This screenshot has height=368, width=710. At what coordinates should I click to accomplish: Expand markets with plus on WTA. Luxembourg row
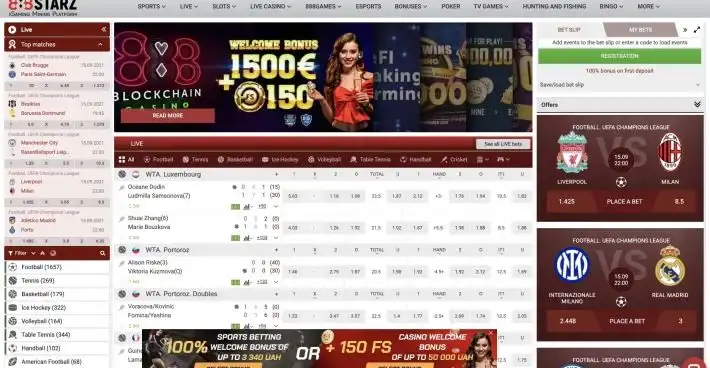[x=276, y=174]
